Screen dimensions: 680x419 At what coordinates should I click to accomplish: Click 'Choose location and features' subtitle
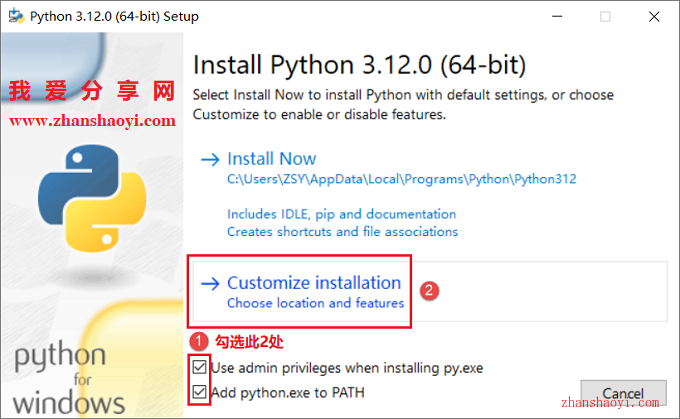[316, 303]
